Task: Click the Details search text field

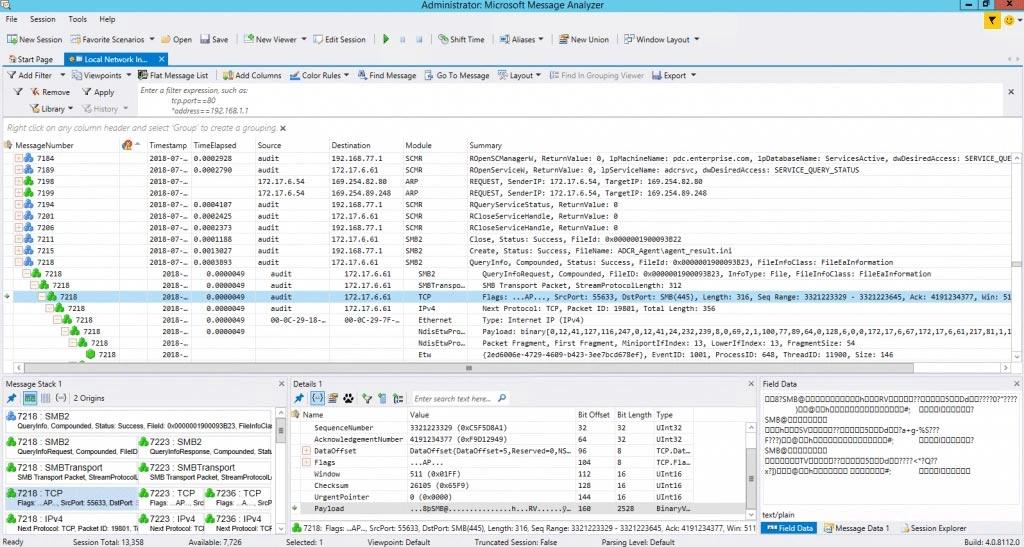Action: [x=455, y=398]
